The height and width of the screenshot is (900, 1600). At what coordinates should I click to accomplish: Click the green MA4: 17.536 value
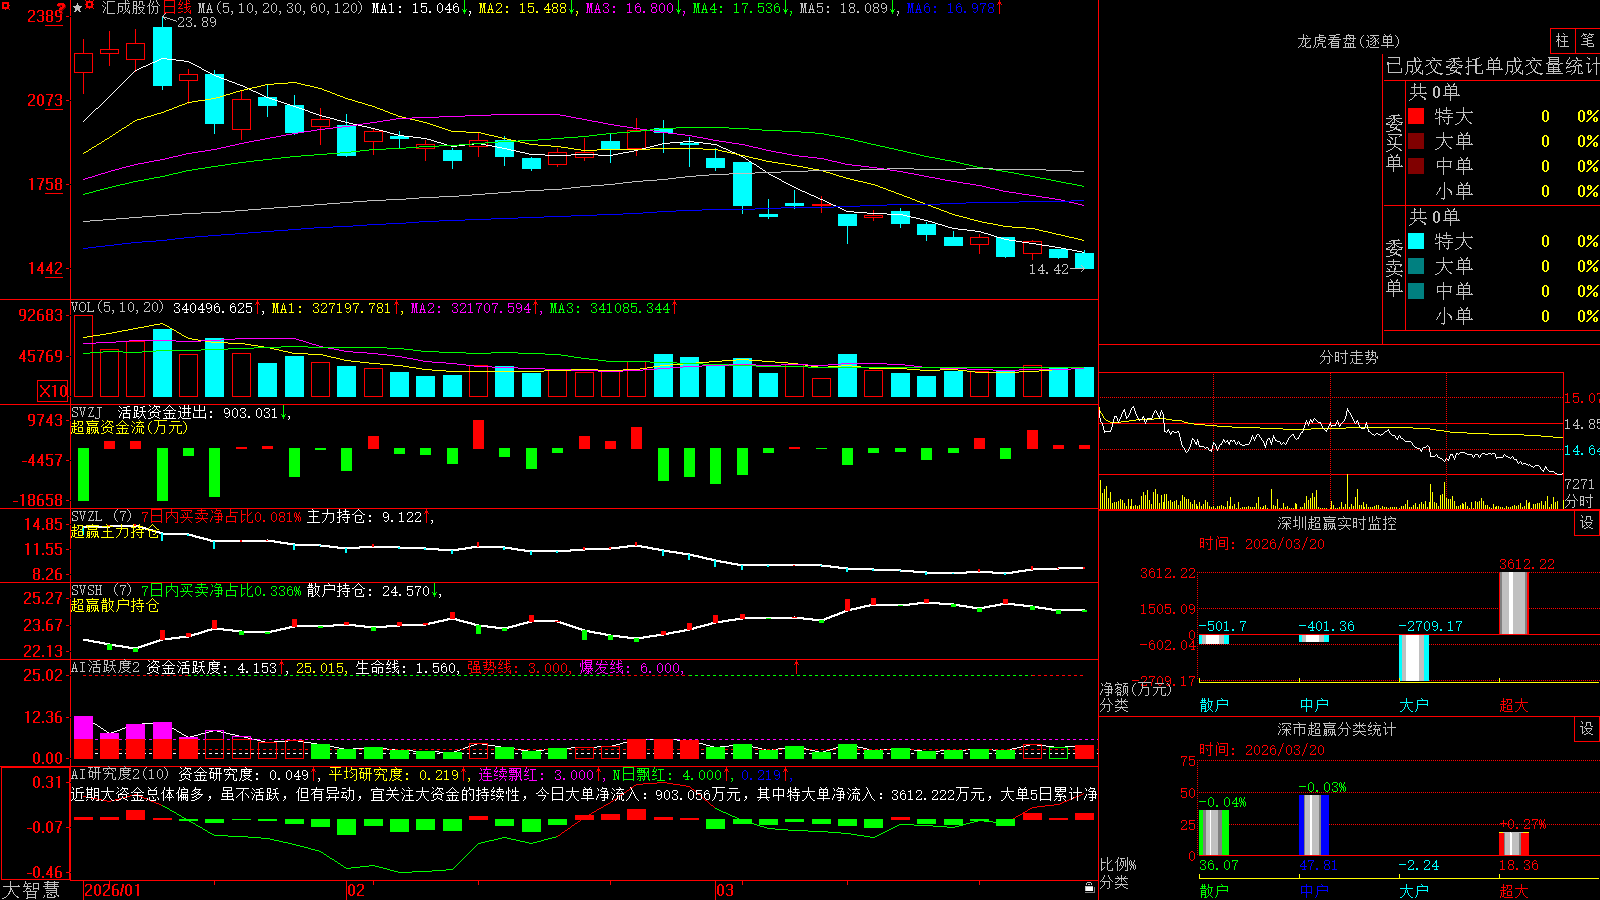point(741,8)
